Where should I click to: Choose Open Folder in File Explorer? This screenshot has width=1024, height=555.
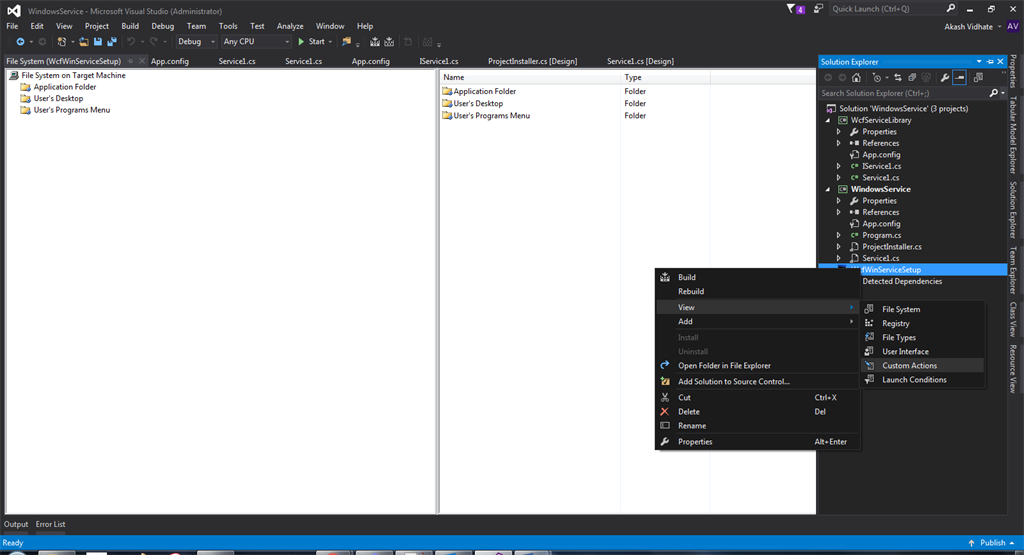[x=757, y=366]
